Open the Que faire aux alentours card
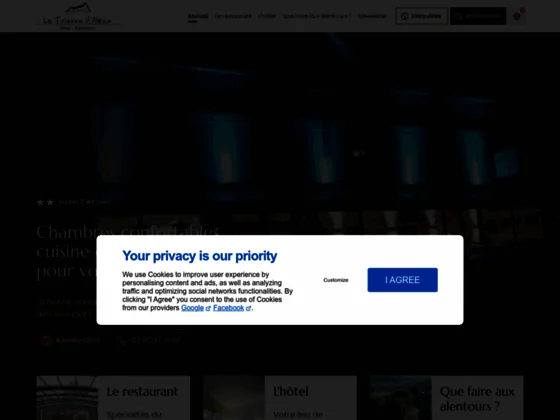Image resolution: width=560 pixels, height=420 pixels. coord(446,398)
